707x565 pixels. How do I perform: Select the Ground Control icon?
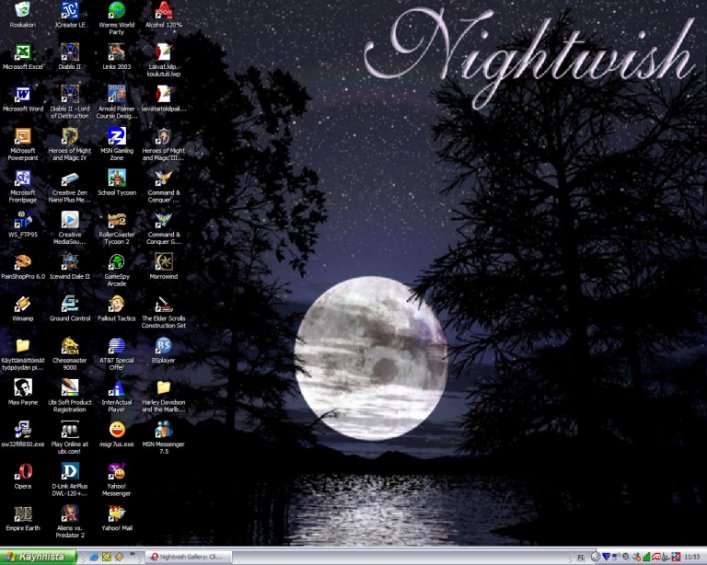70,303
